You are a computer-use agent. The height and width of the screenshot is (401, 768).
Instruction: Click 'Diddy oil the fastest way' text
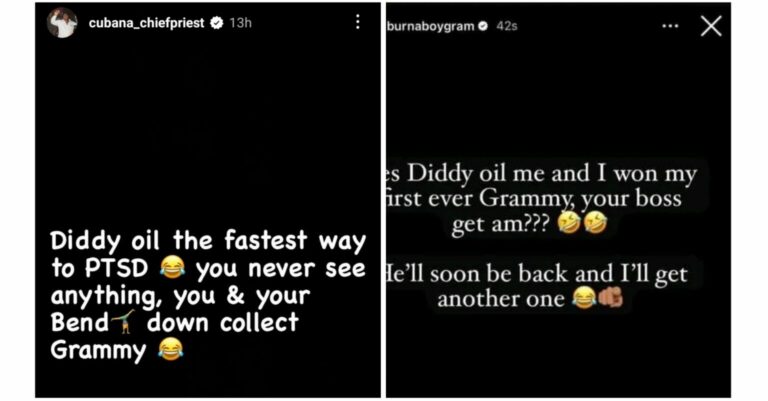tap(208, 241)
